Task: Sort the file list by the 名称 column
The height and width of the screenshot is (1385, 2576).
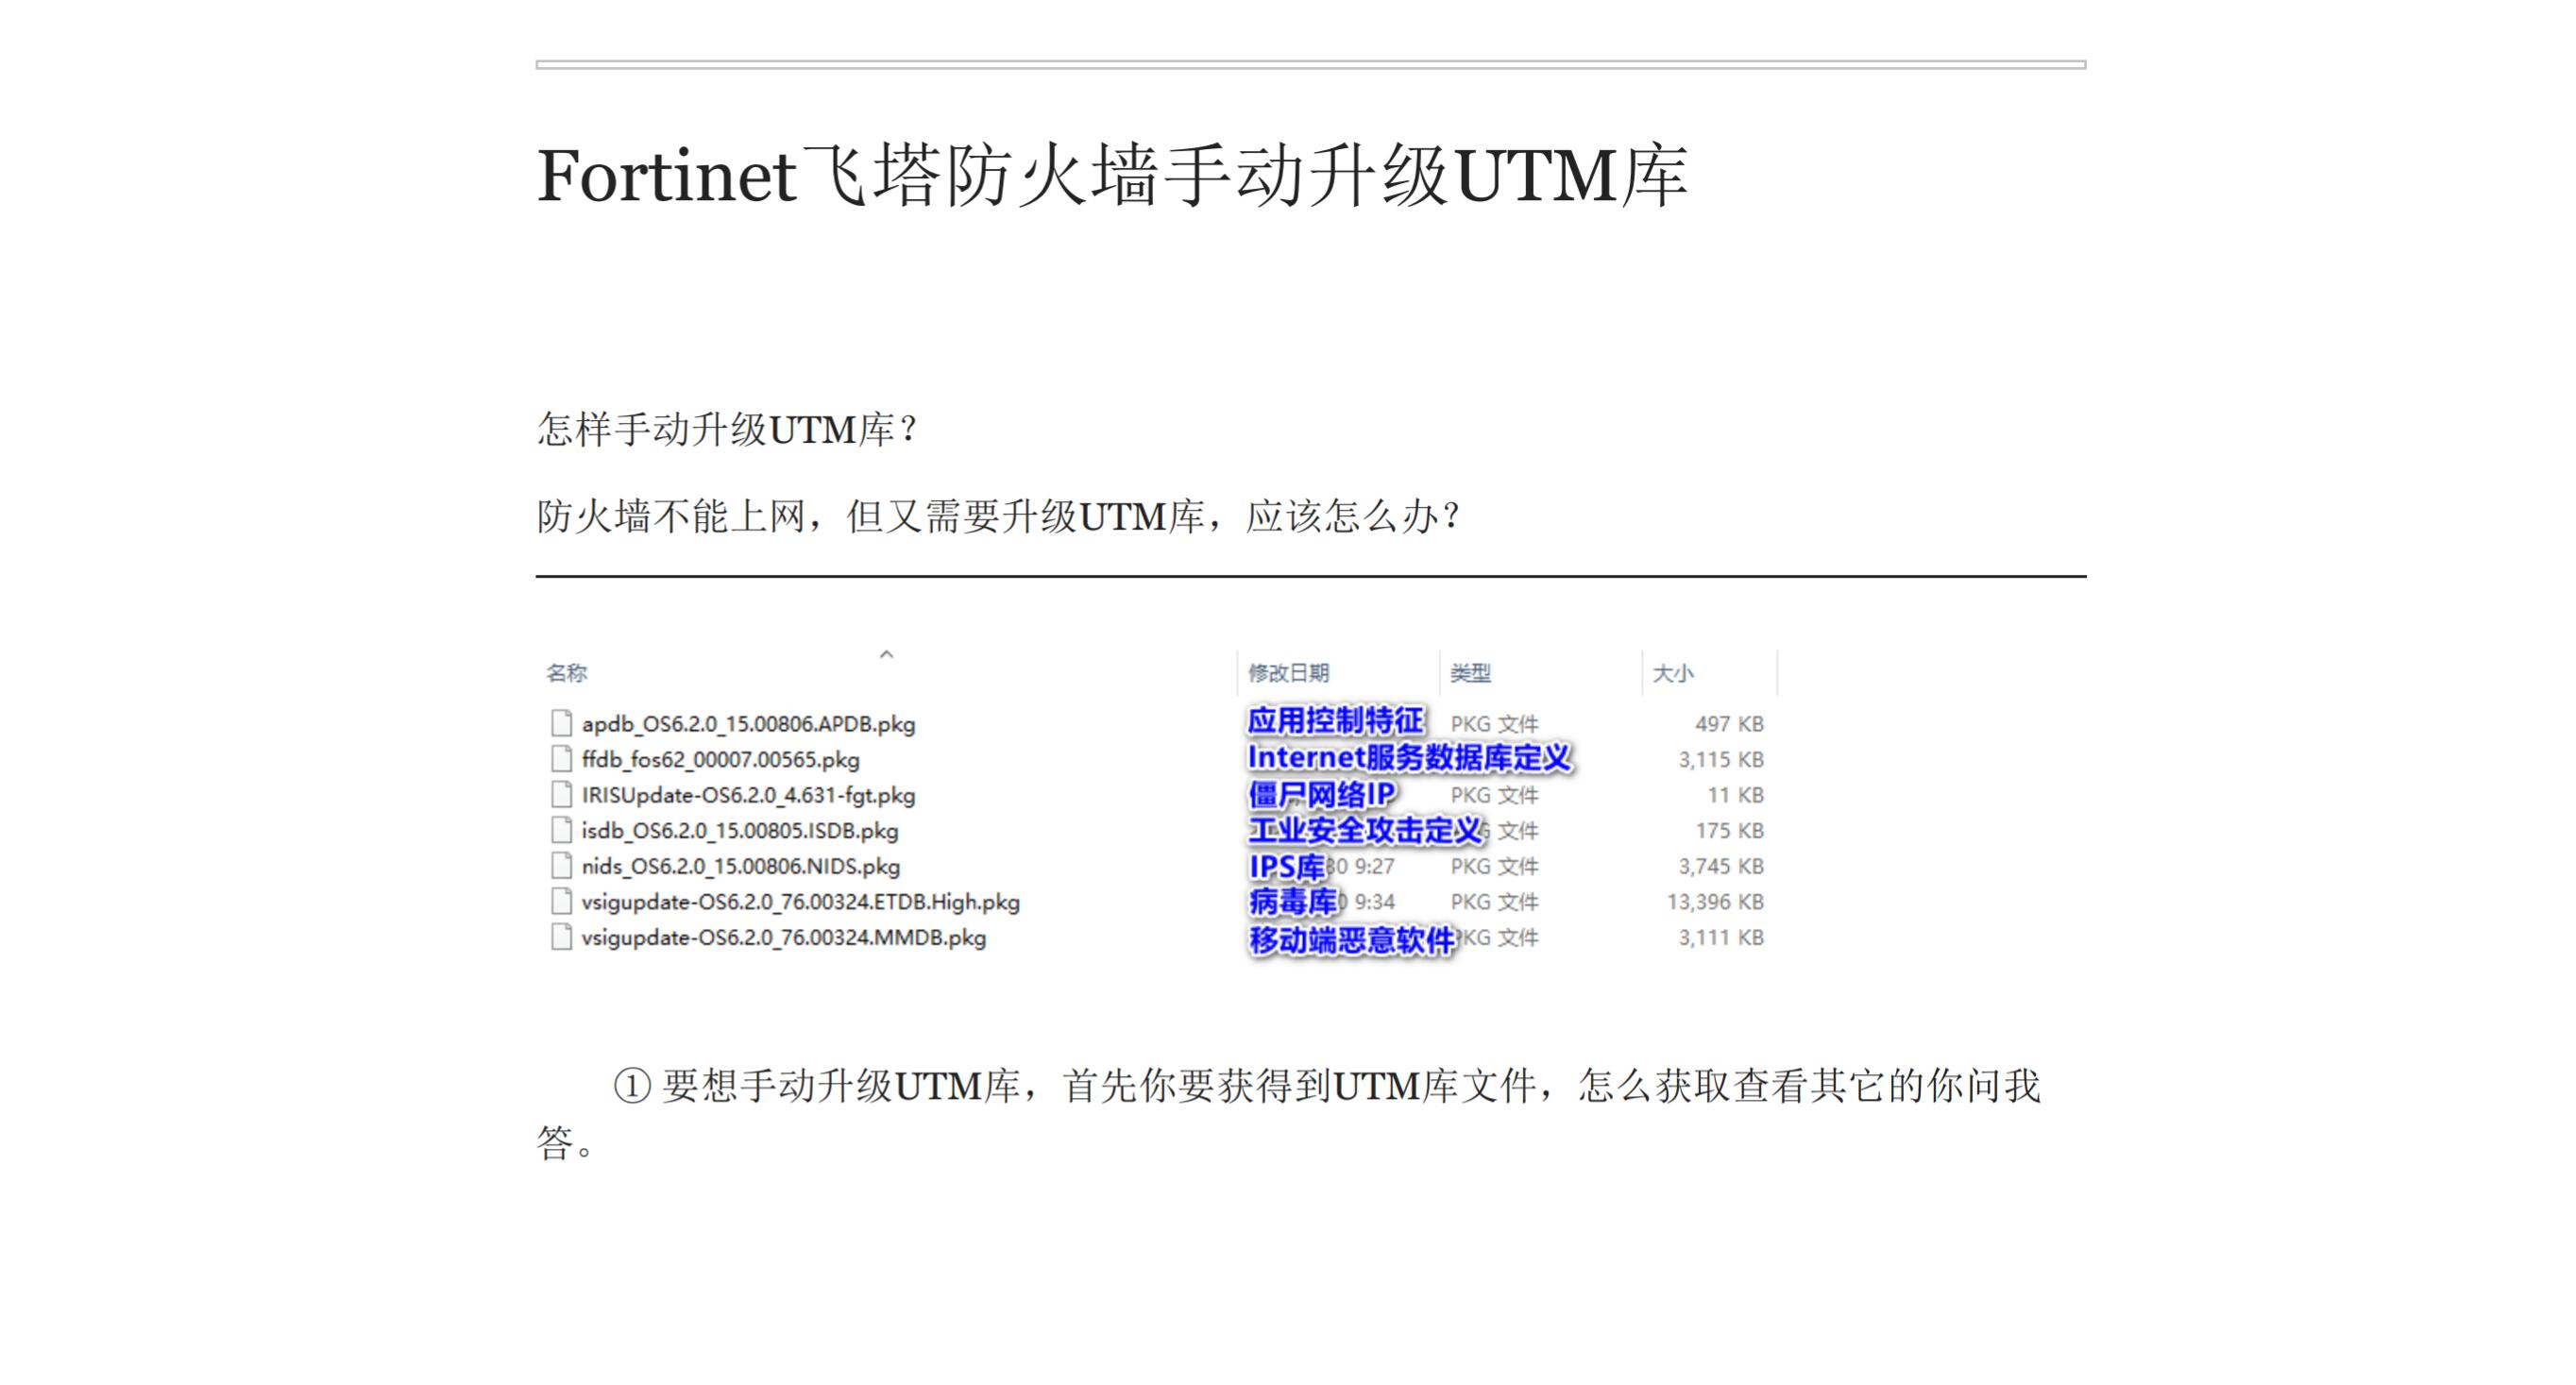Action: tap(567, 673)
